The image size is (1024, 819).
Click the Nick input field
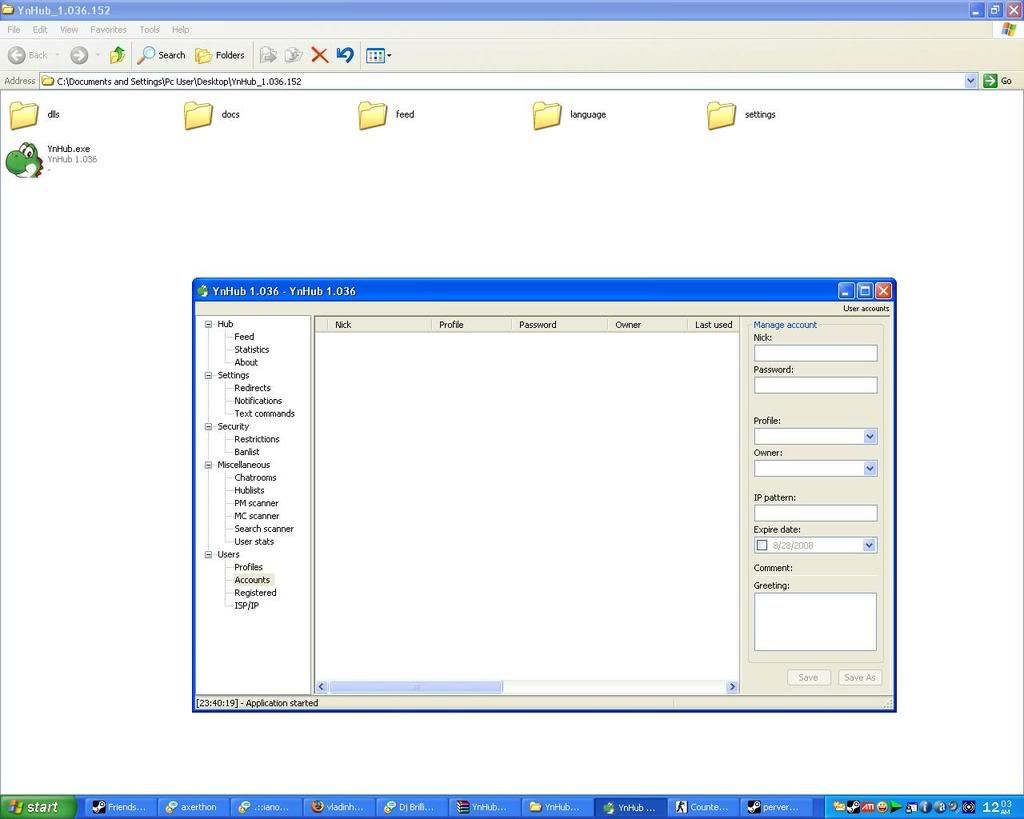point(815,353)
